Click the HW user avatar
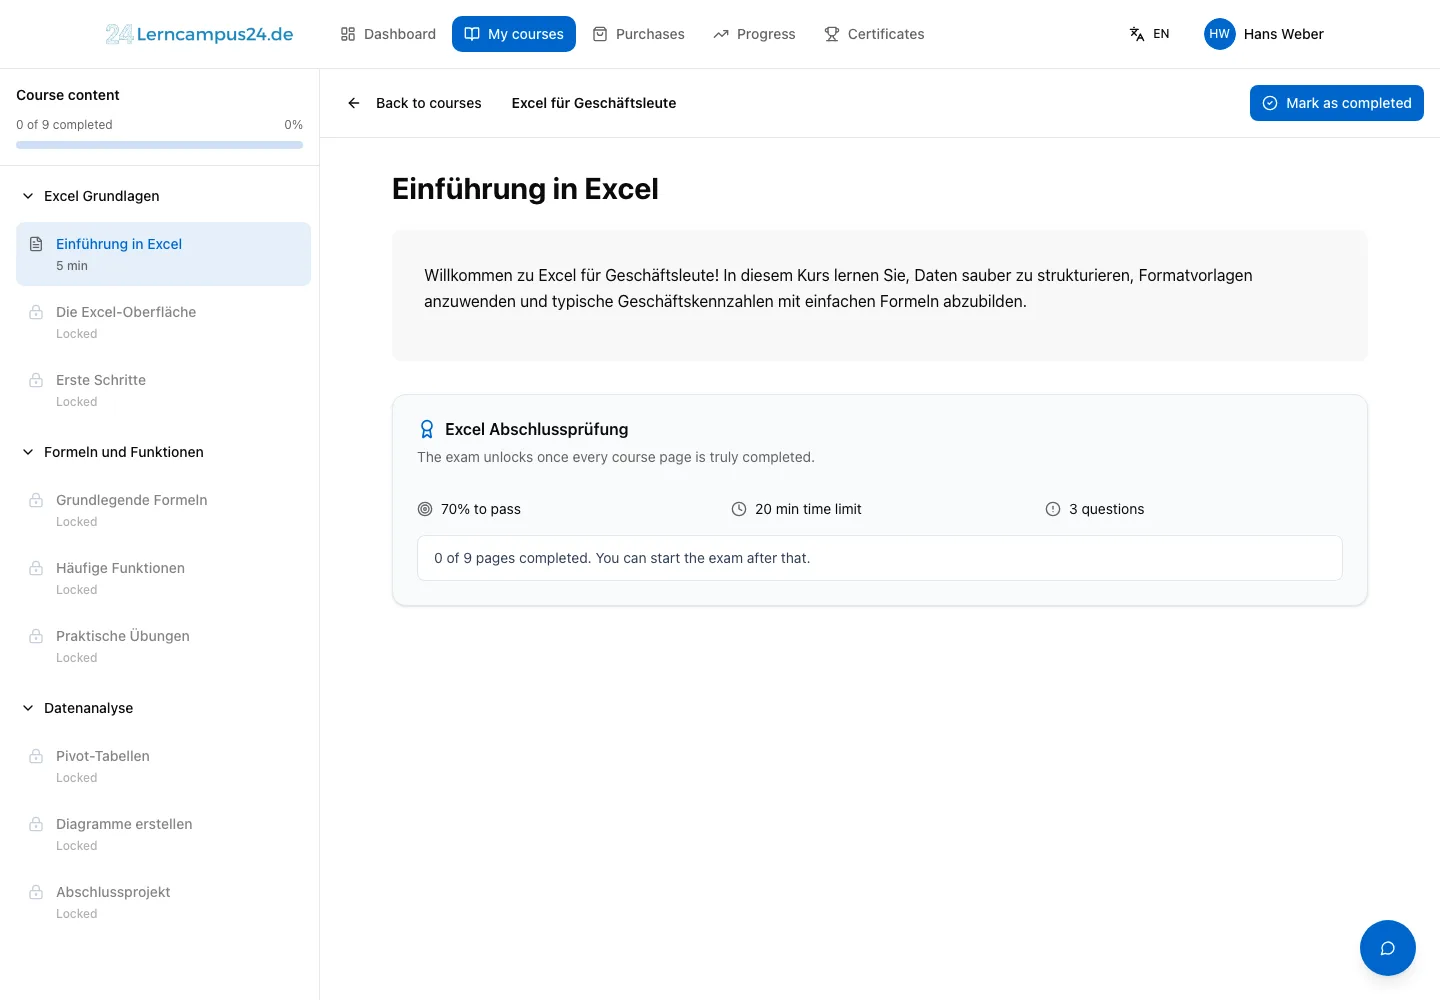The image size is (1440, 1000). (x=1220, y=34)
